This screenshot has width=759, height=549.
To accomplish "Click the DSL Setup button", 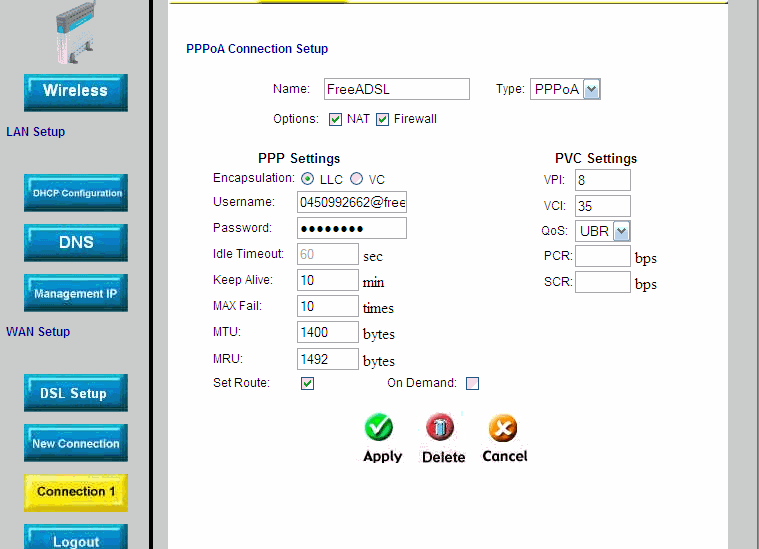I will [x=76, y=393].
